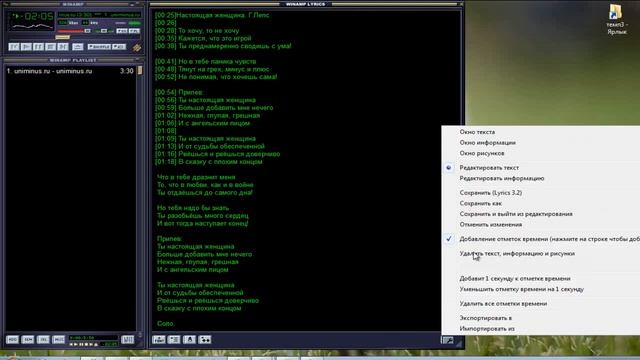640x360 pixels.
Task: Click 'Сохранить как' menu item
Action: click(x=480, y=203)
